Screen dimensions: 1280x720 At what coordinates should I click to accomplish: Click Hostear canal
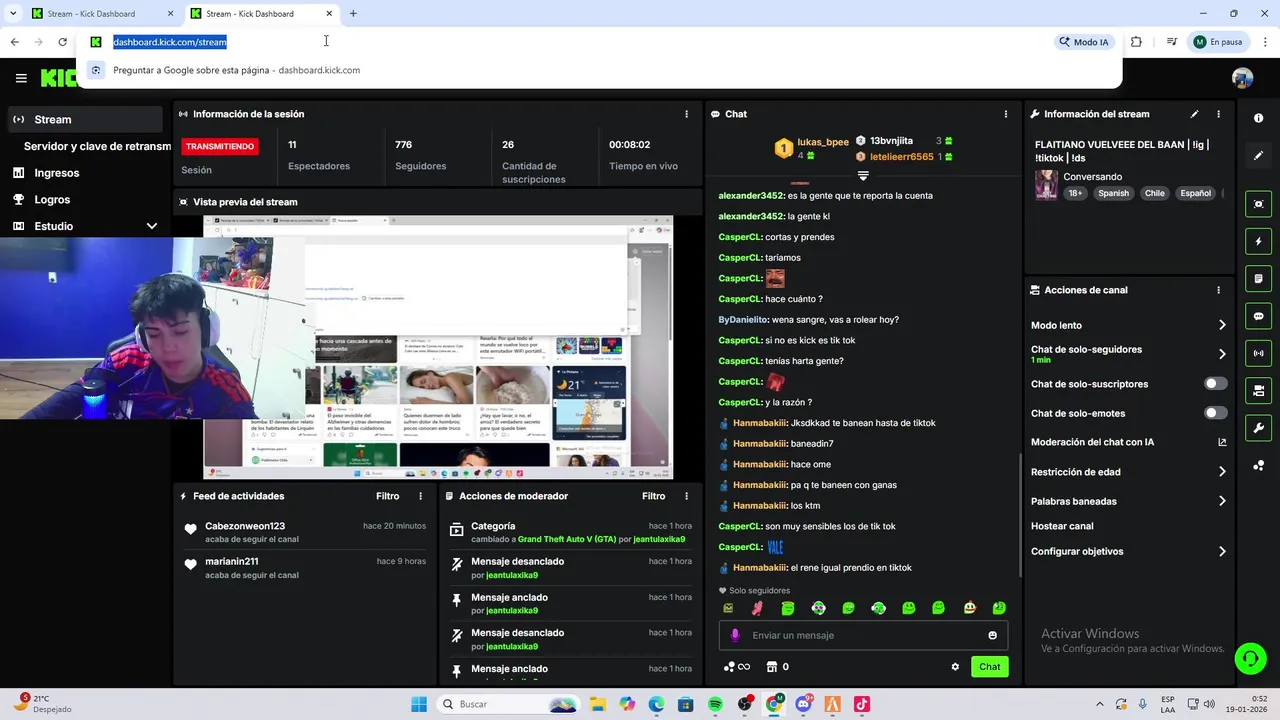point(1062,526)
